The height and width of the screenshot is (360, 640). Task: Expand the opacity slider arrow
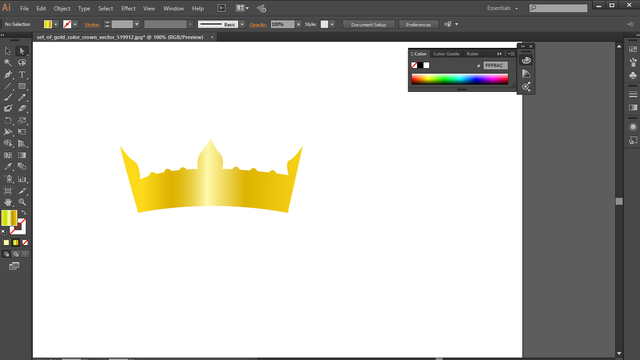298,24
